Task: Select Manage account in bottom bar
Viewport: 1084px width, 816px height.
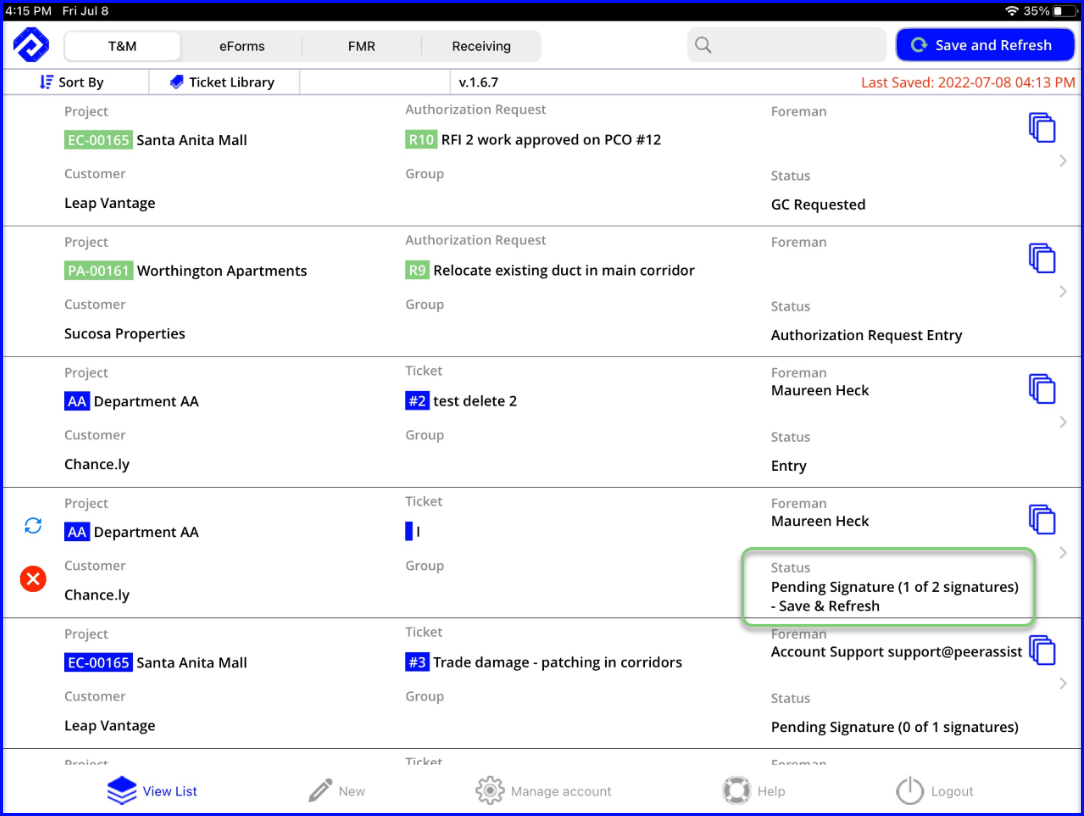Action: coord(543,790)
